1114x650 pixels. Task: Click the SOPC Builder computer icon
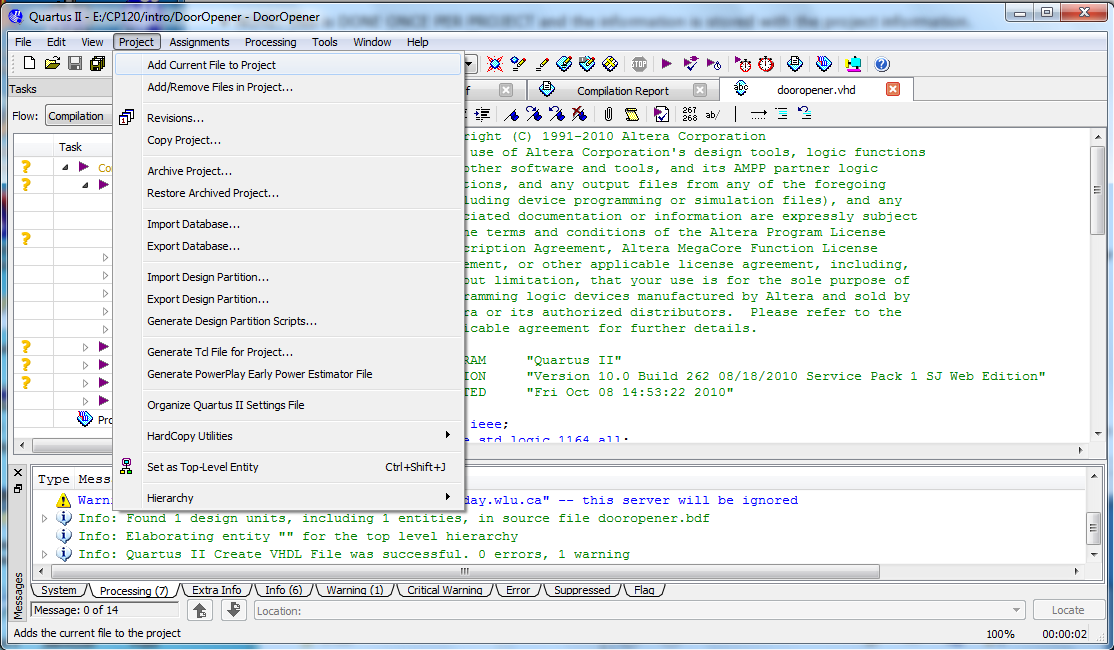(x=853, y=65)
